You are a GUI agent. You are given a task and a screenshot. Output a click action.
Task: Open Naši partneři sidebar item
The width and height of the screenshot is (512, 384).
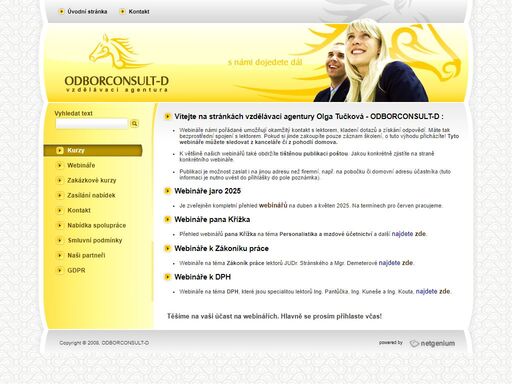pyautogui.click(x=86, y=255)
